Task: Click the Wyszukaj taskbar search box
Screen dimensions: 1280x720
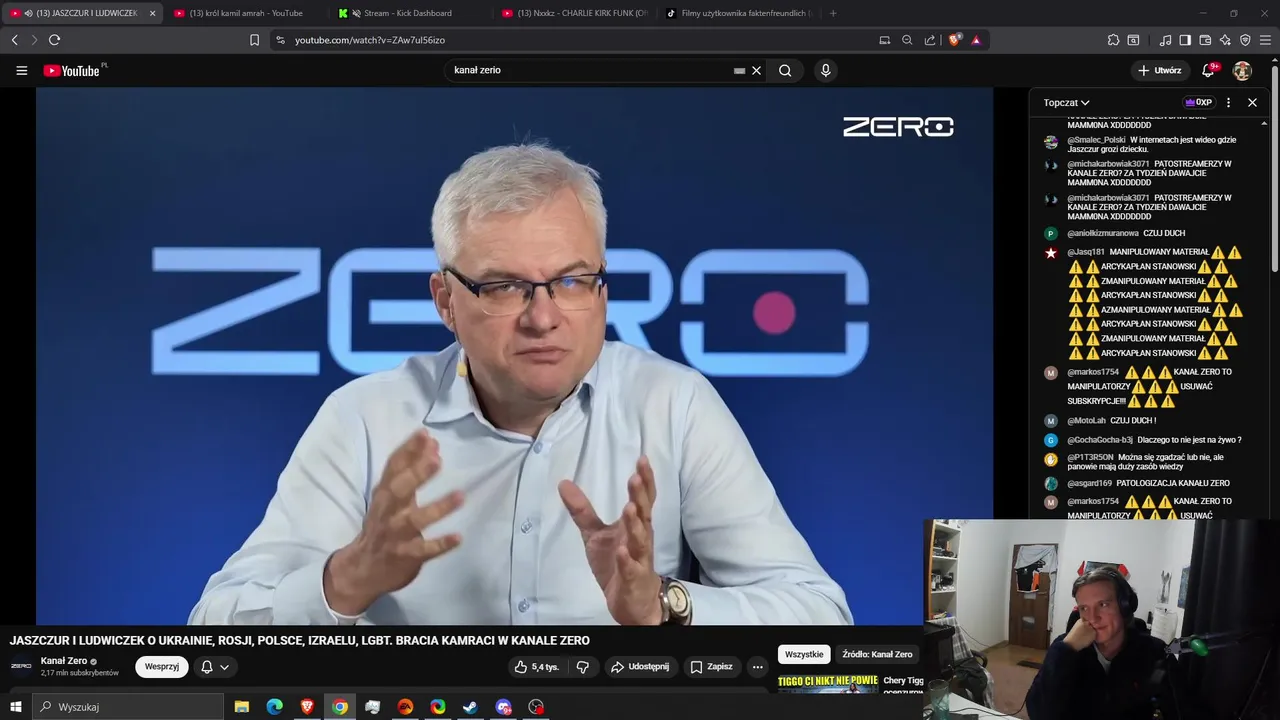Action: (128, 707)
